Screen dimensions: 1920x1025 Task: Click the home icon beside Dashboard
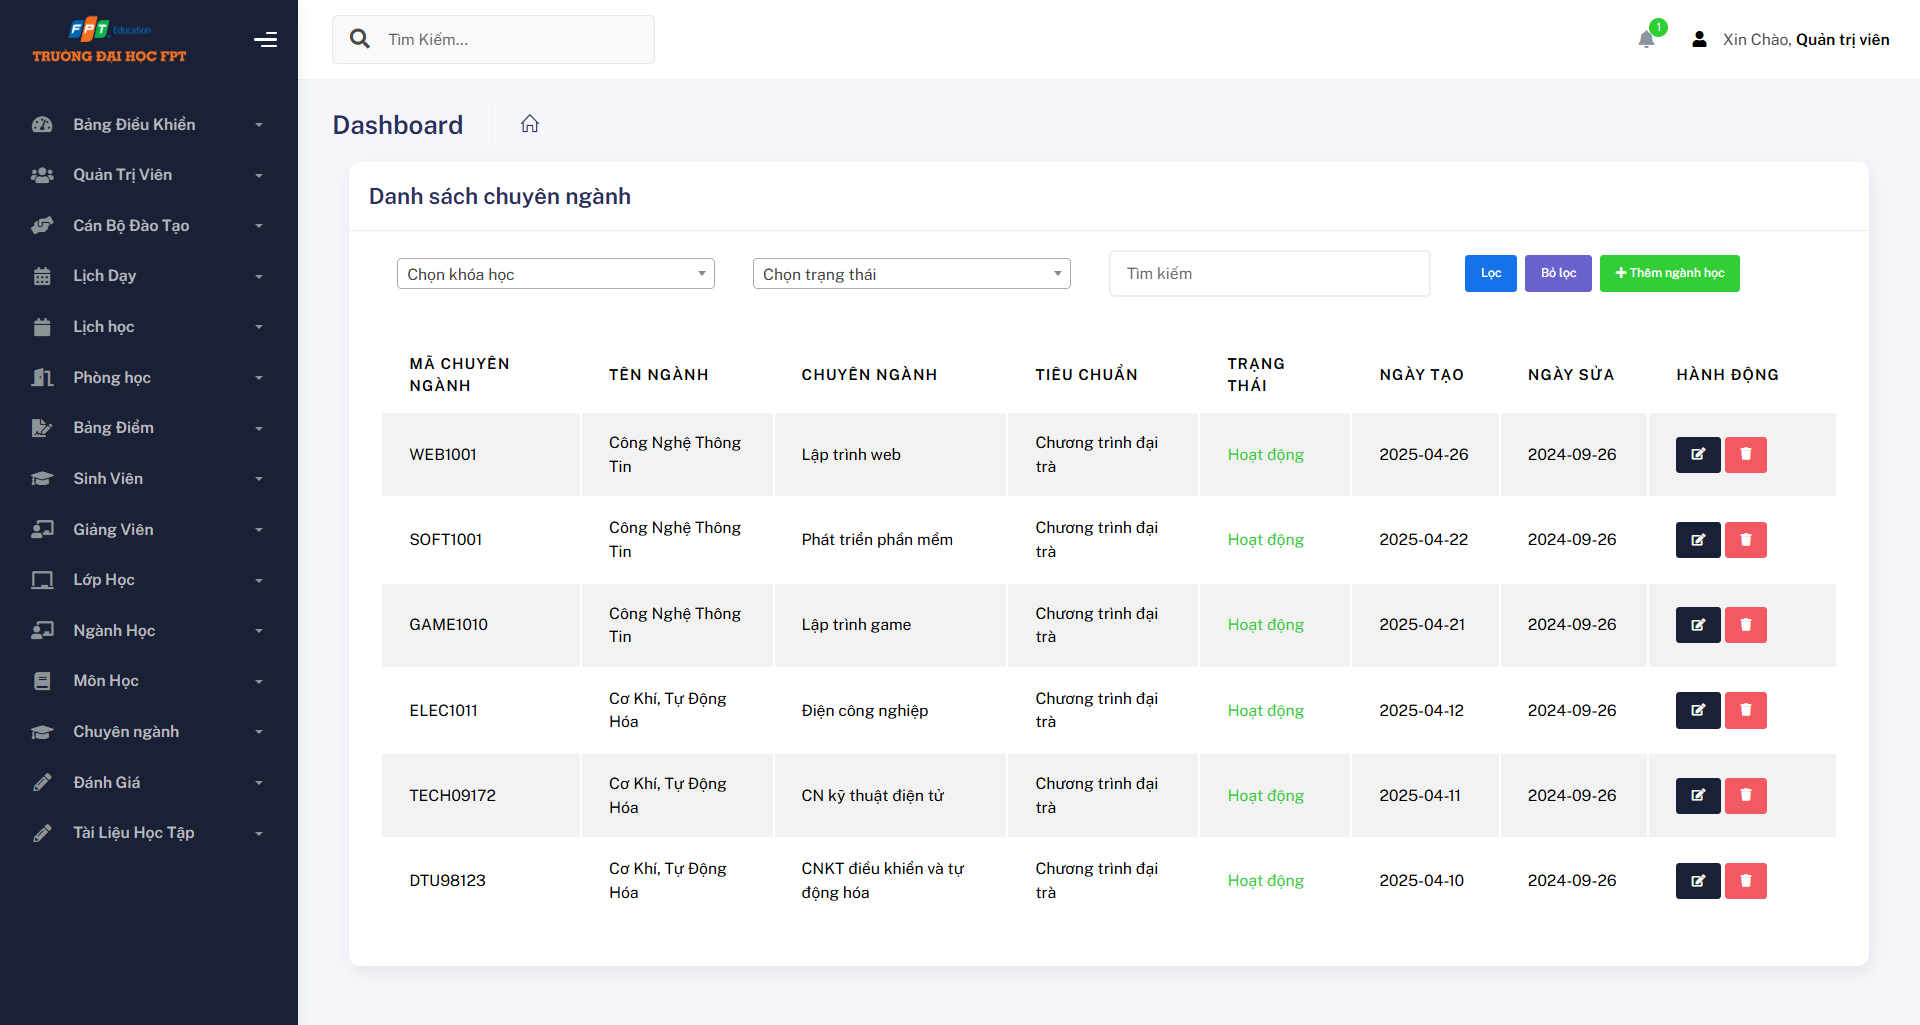click(530, 124)
